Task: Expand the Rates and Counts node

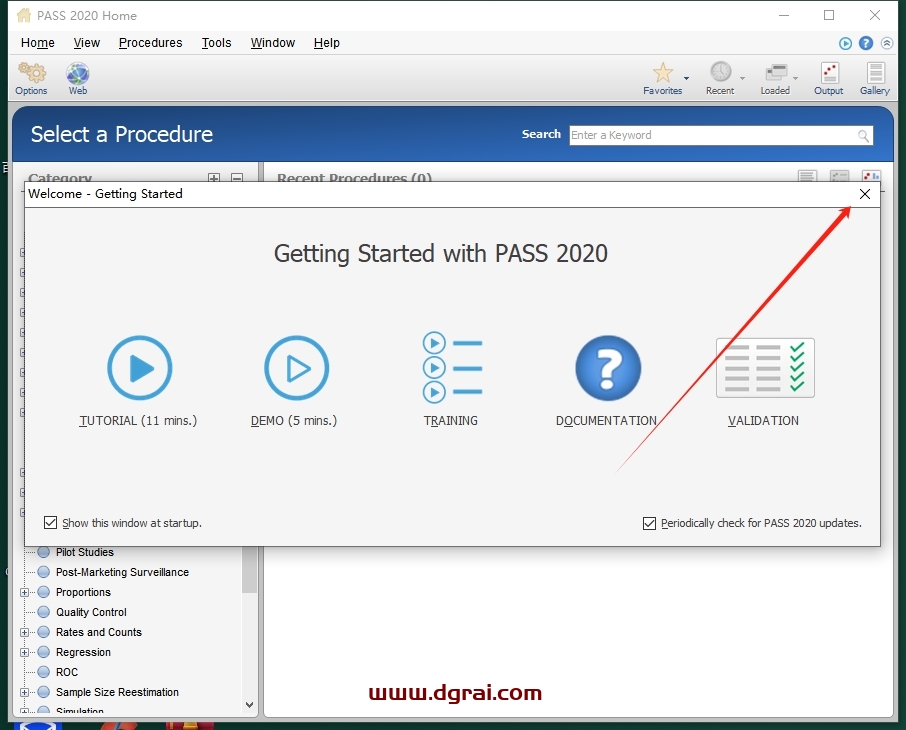Action: tap(24, 632)
